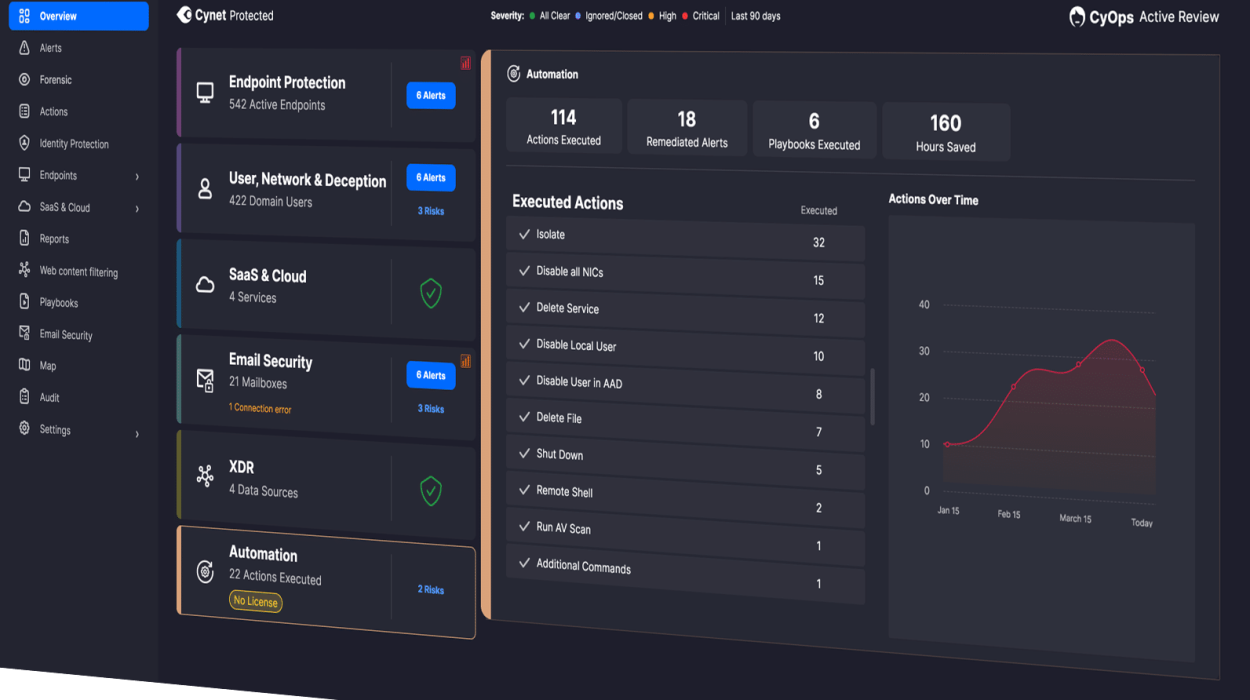Click the Feb 15 data point on chart
1250x700 pixels.
click(x=1013, y=386)
